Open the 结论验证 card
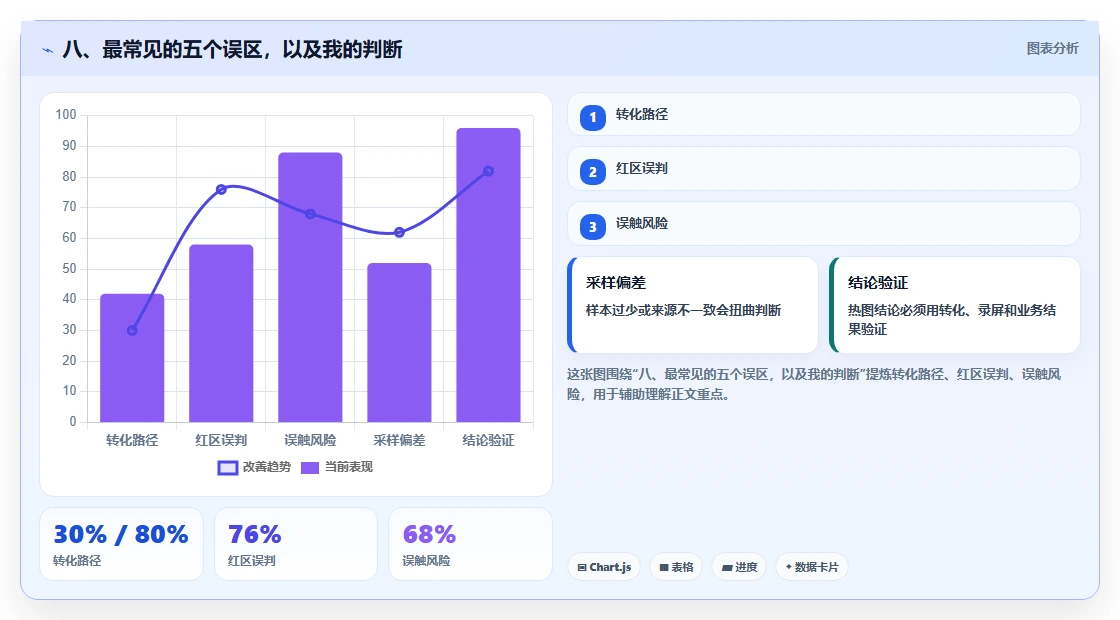The height and width of the screenshot is (620, 1120). (x=954, y=305)
